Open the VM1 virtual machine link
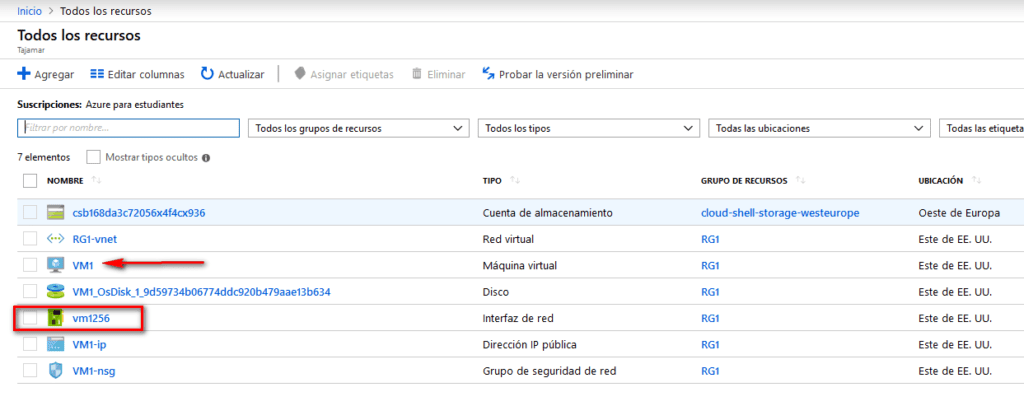The width and height of the screenshot is (1024, 406). coord(84,266)
